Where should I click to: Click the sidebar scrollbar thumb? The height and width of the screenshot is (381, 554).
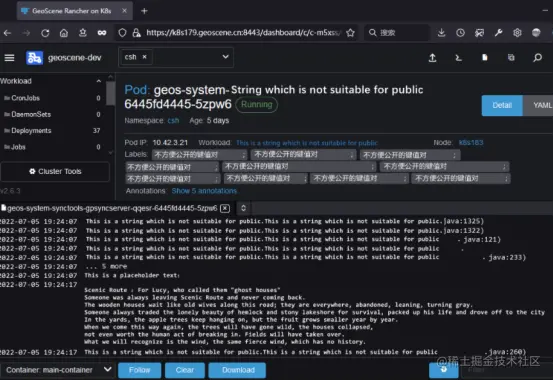[x=111, y=93]
